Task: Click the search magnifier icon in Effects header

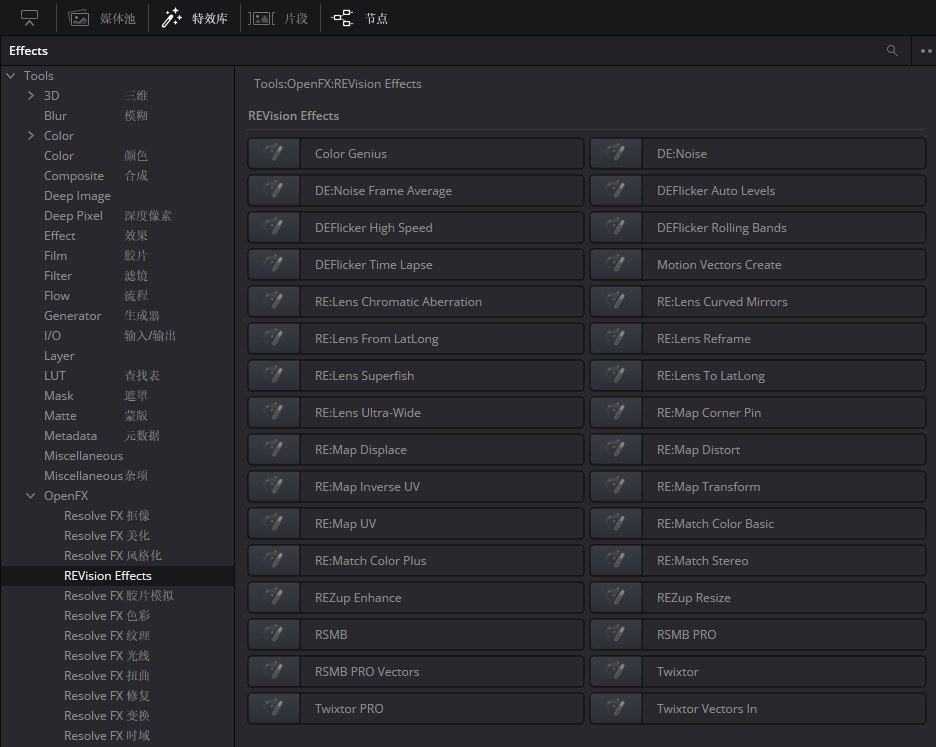Action: point(892,51)
